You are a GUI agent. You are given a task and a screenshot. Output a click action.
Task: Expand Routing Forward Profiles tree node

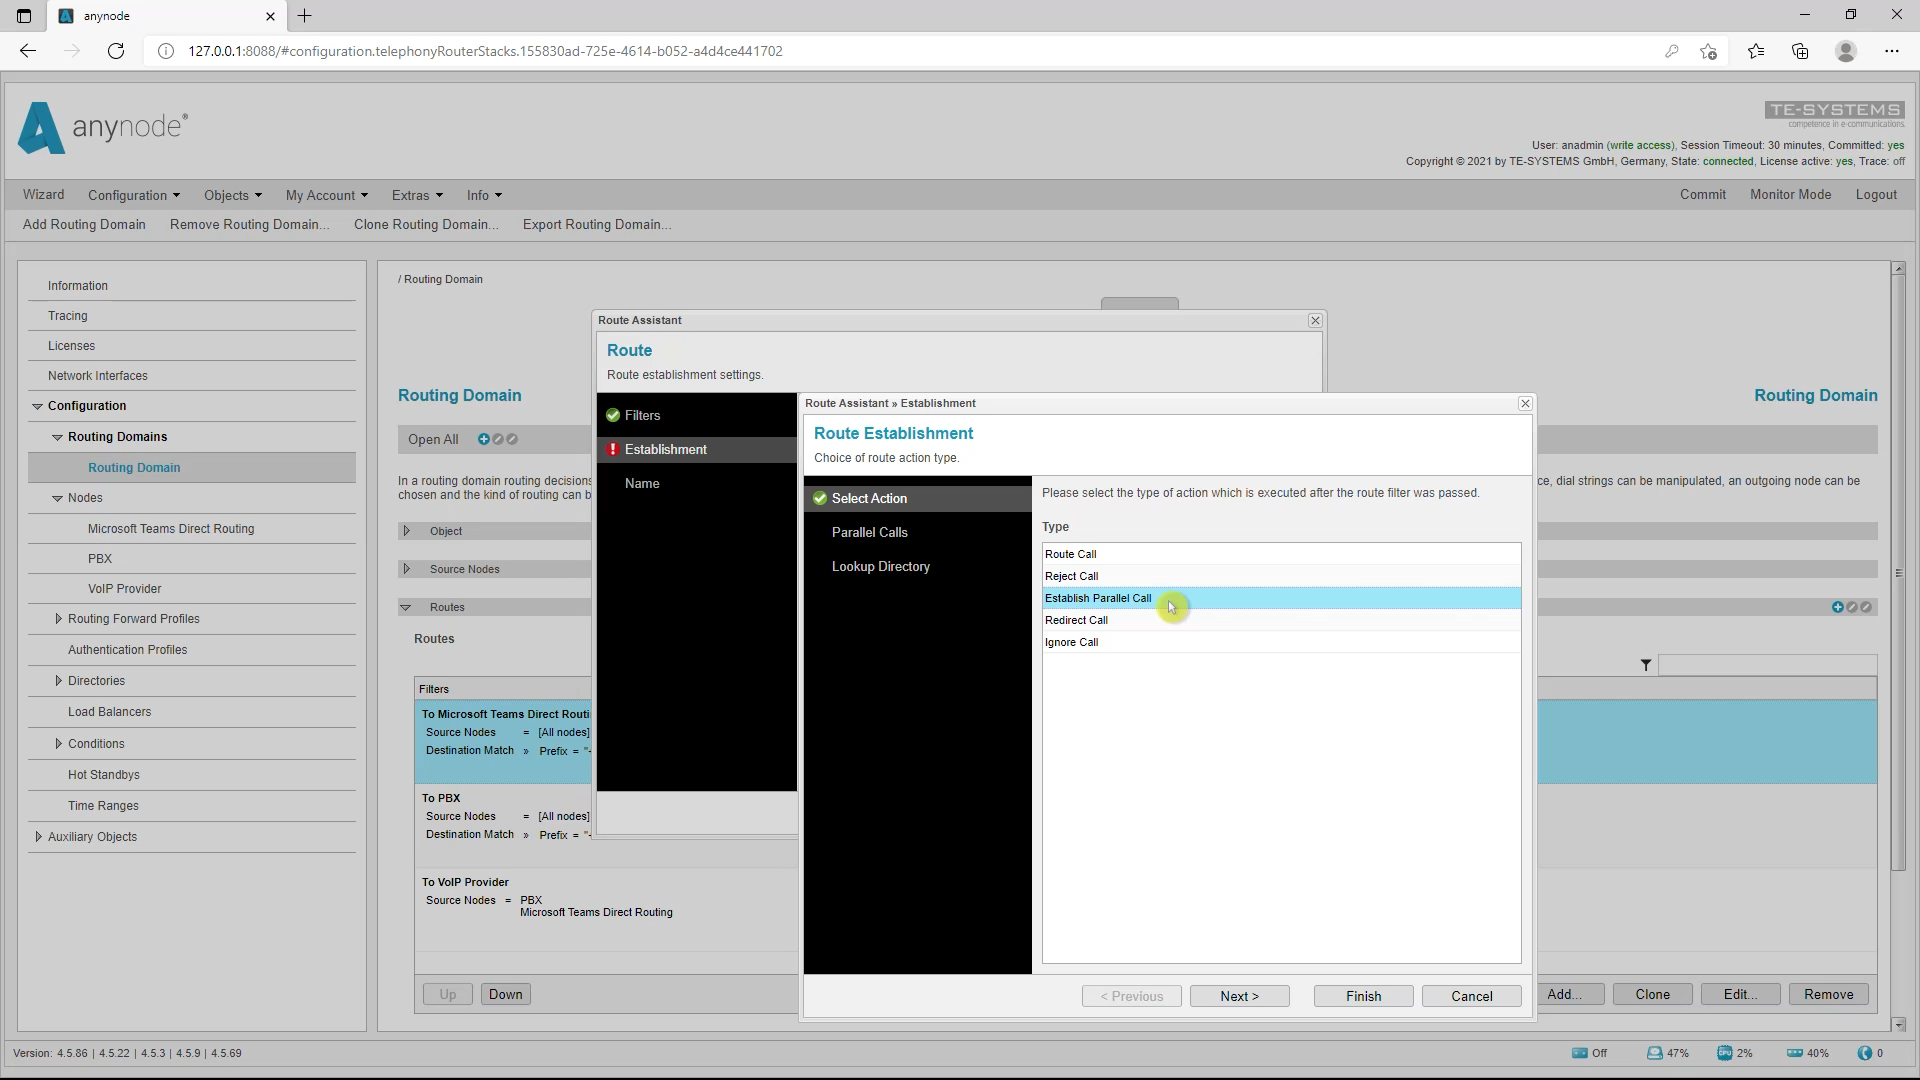coord(58,619)
